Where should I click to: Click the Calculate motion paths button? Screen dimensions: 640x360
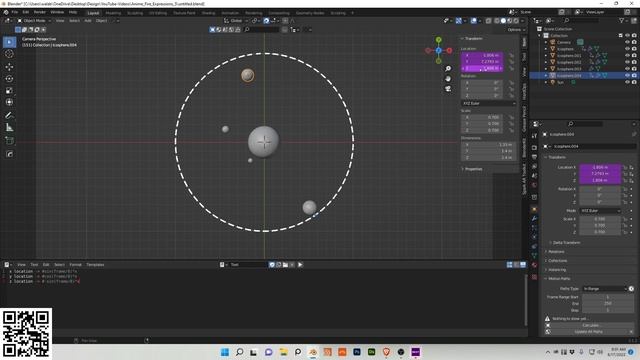pyautogui.click(x=590, y=325)
